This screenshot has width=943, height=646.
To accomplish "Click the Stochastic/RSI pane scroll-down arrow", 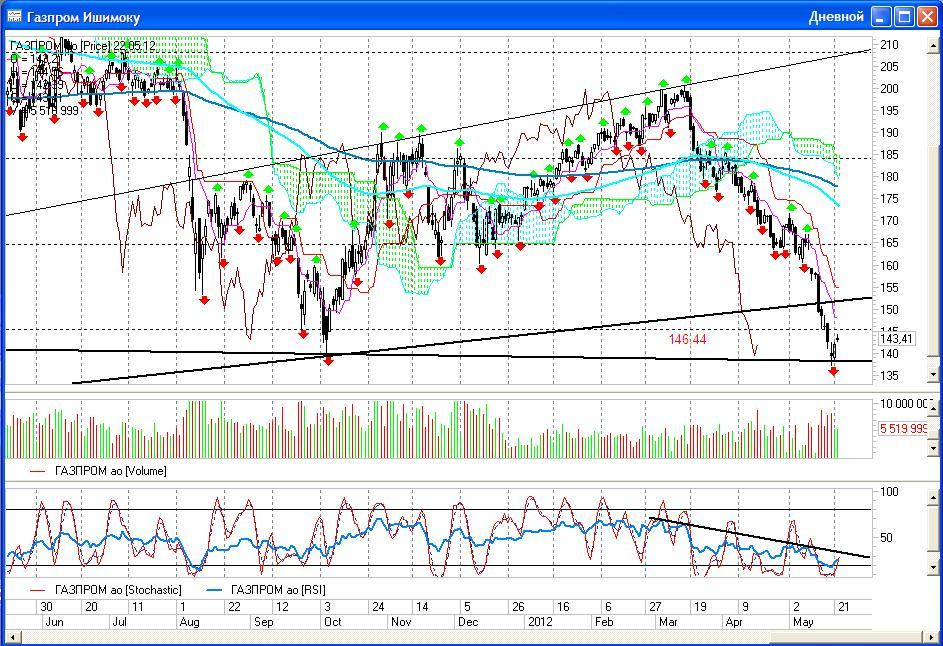I will pos(933,567).
